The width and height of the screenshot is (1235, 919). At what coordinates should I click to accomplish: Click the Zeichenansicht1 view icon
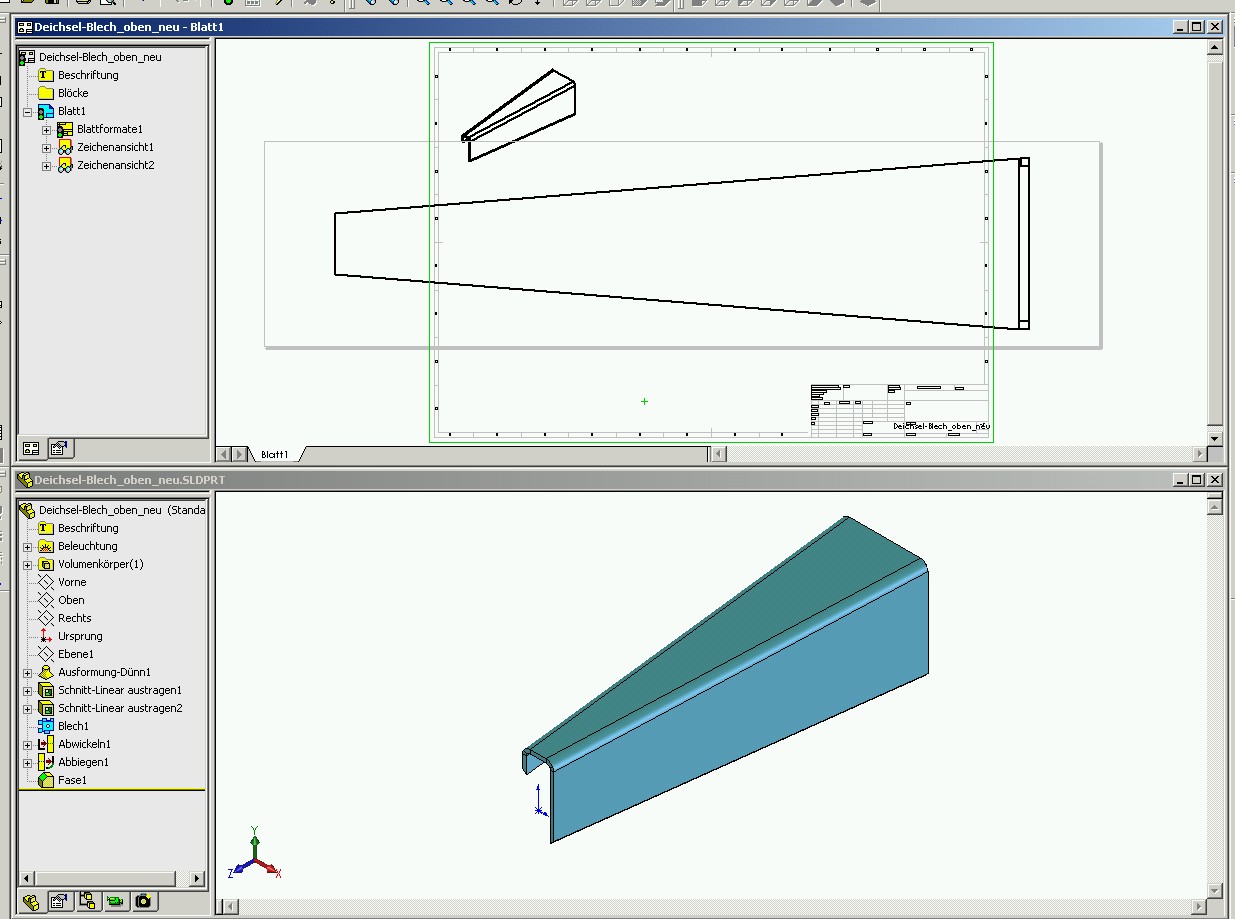65,147
